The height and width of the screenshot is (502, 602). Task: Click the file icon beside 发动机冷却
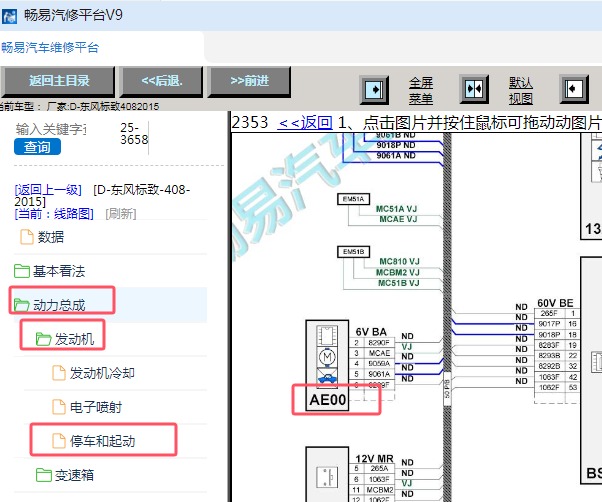59,373
